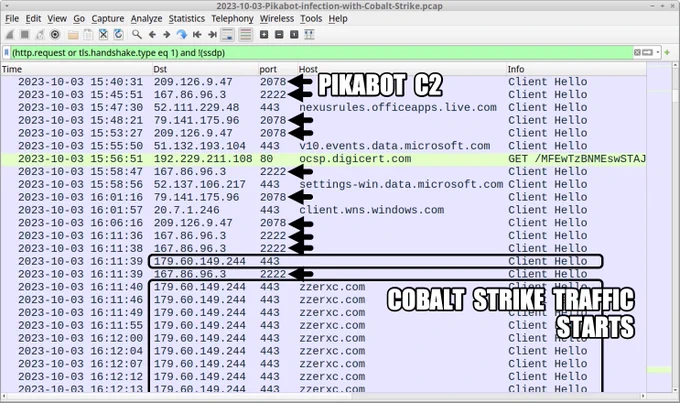Image resolution: width=680 pixels, height=403 pixels.
Task: Select zzerxc.com packet at 16:11:40
Action: [324, 287]
